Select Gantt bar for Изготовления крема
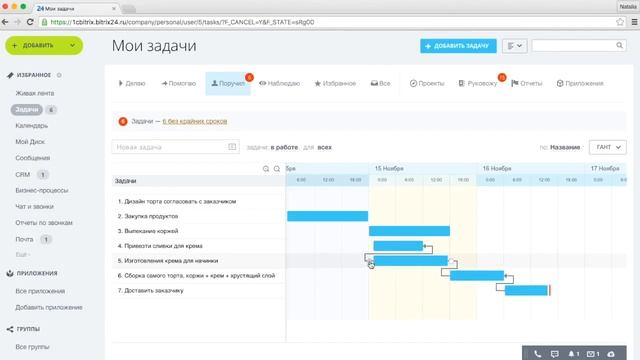 411,260
